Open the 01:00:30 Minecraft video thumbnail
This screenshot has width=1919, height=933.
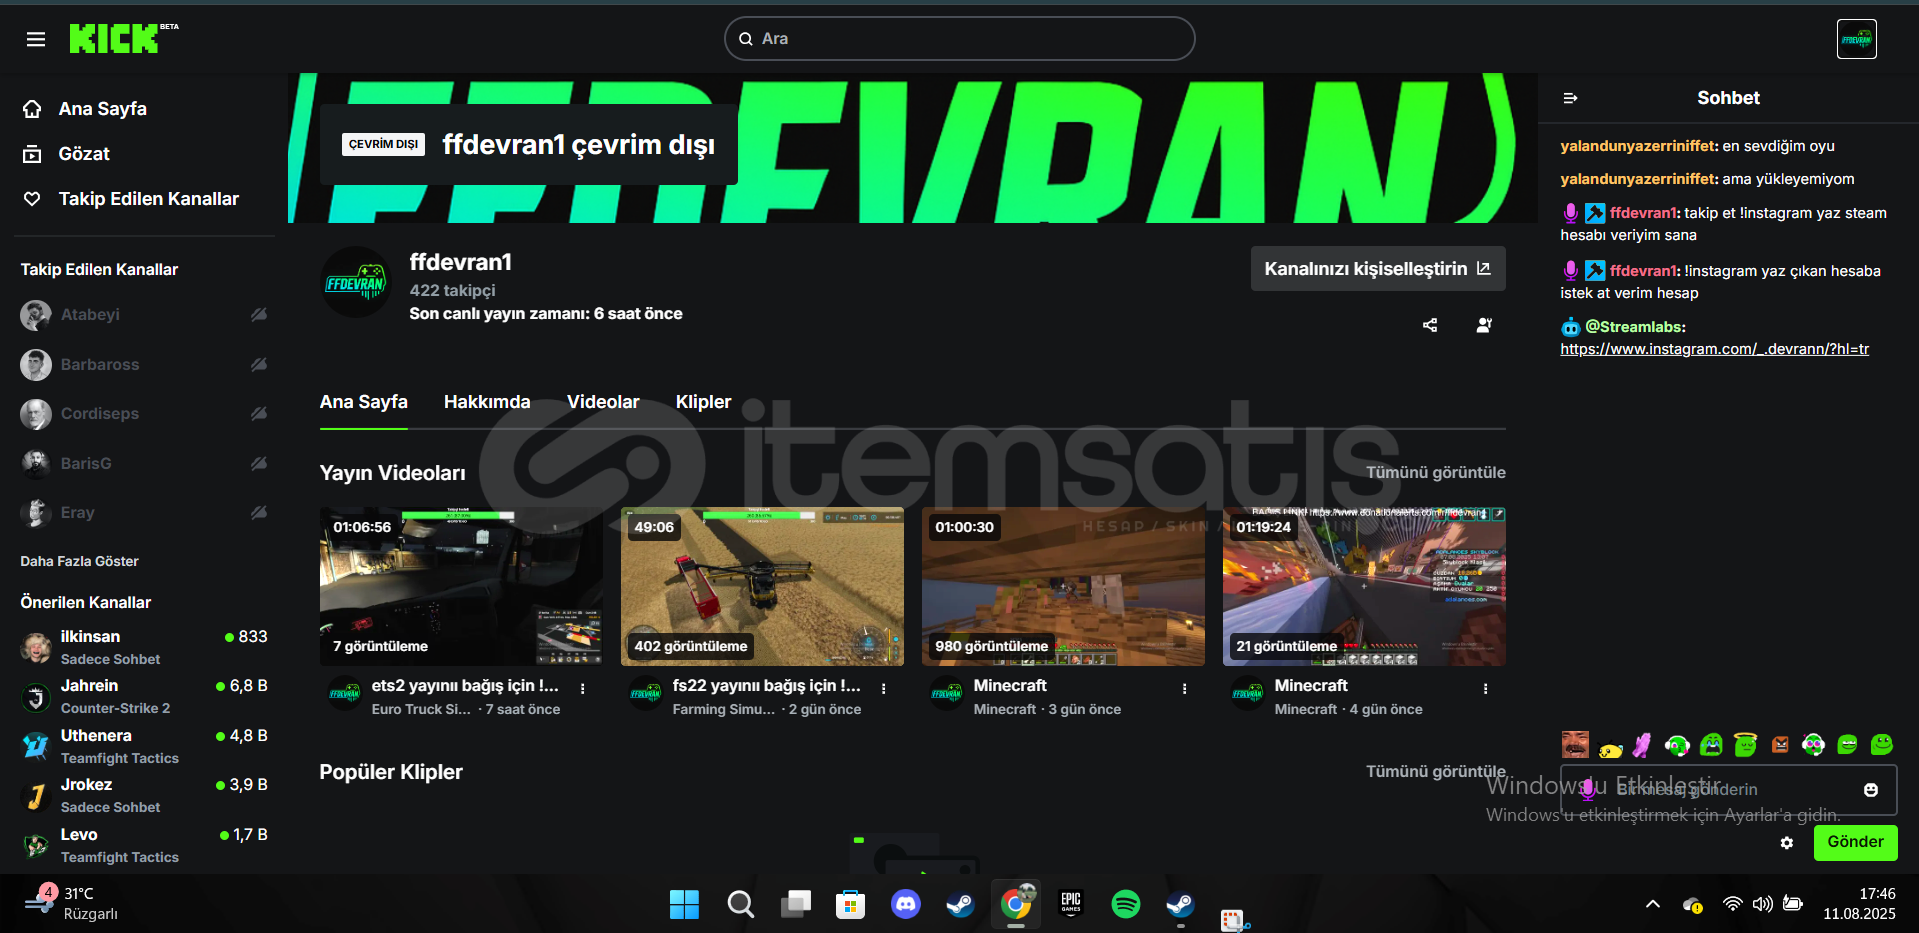(x=1063, y=586)
